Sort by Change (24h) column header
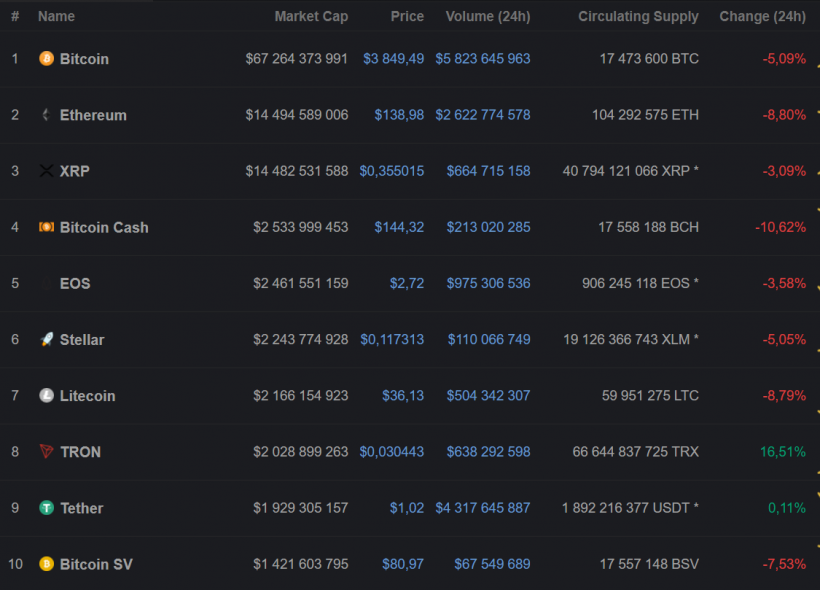This screenshot has height=590, width=820. 762,17
